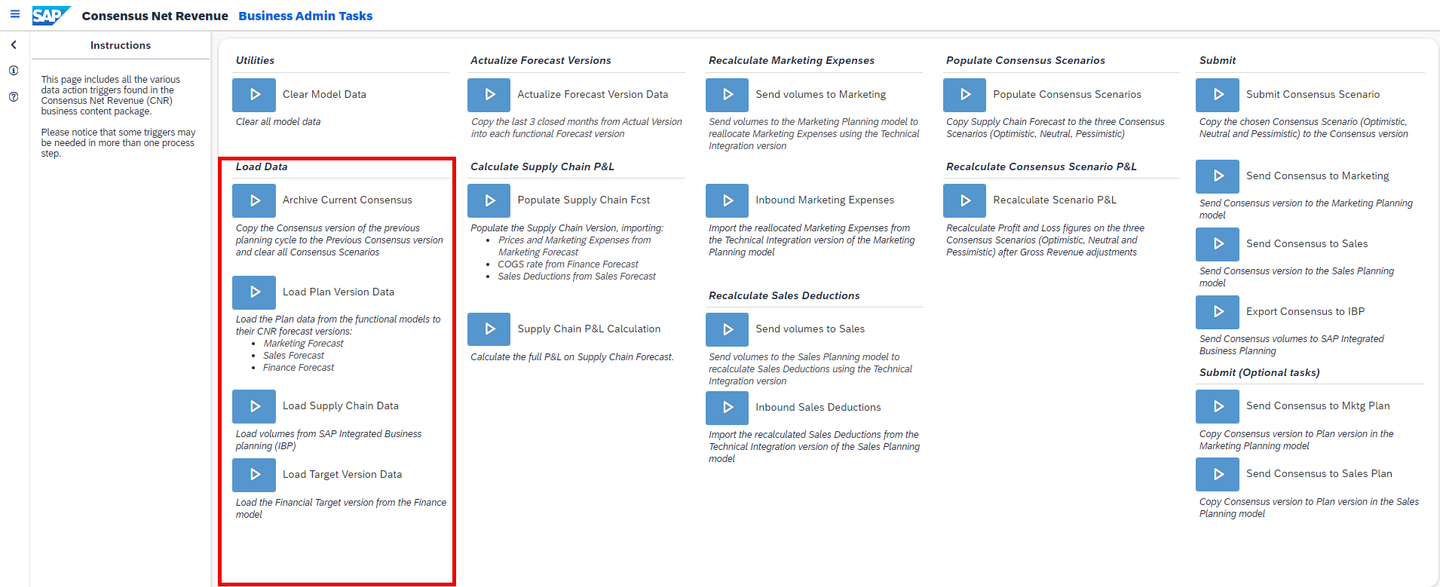Click the Finance Forecast bullet item
The width and height of the screenshot is (1440, 587).
coord(299,367)
